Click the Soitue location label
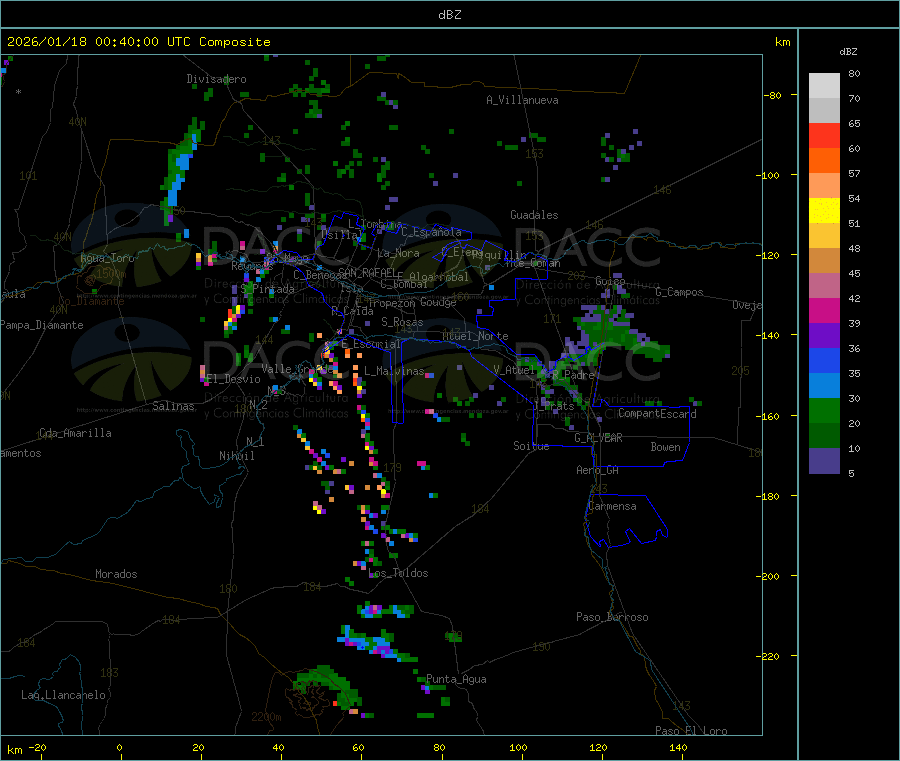 pos(531,446)
